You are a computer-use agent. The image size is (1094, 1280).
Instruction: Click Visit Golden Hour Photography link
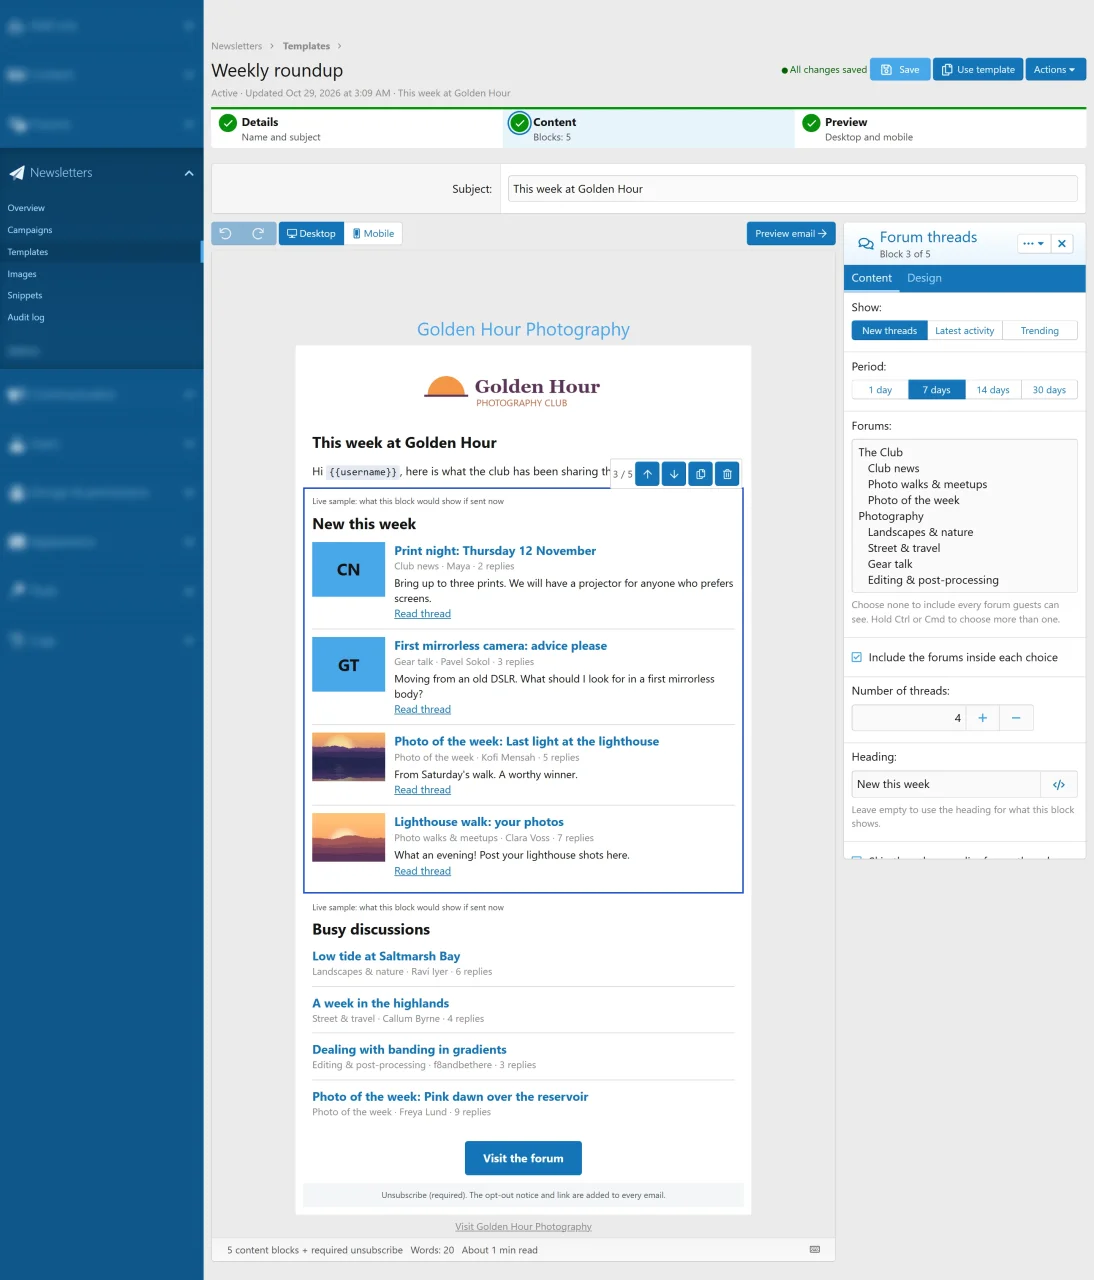pyautogui.click(x=523, y=1227)
